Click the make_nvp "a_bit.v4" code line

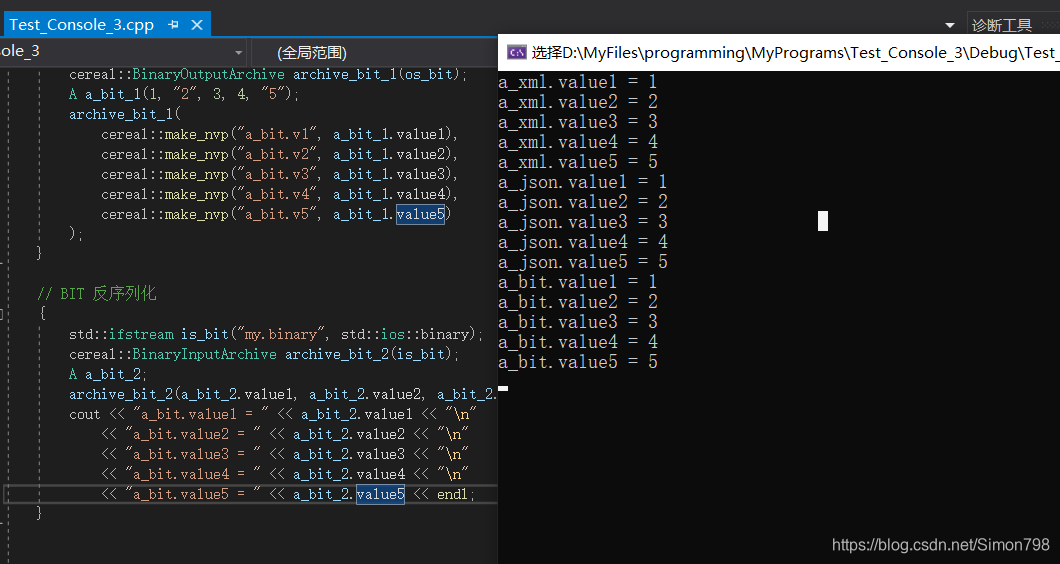point(280,194)
